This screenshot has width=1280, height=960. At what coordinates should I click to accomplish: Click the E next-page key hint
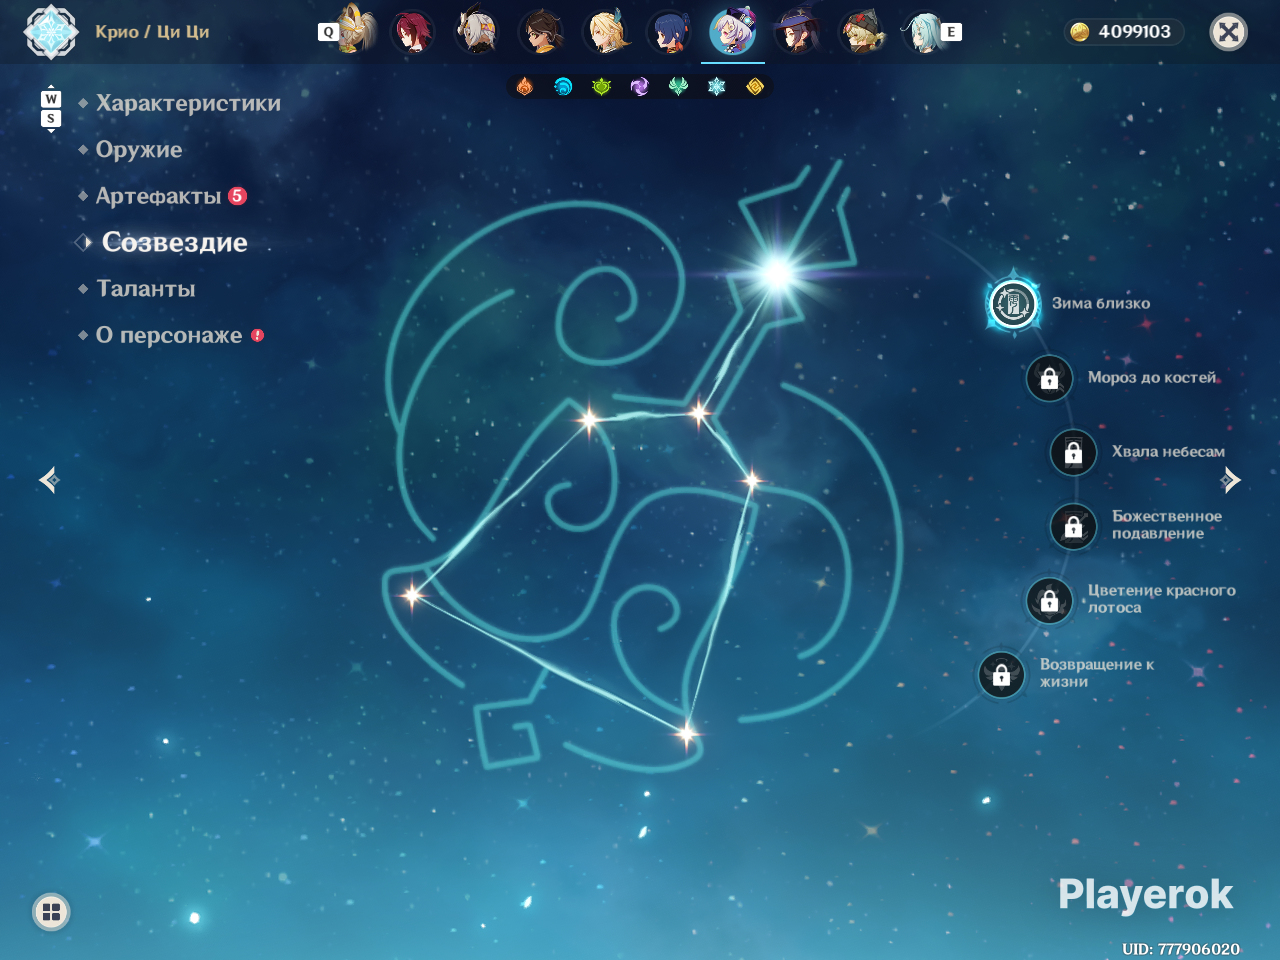(951, 32)
